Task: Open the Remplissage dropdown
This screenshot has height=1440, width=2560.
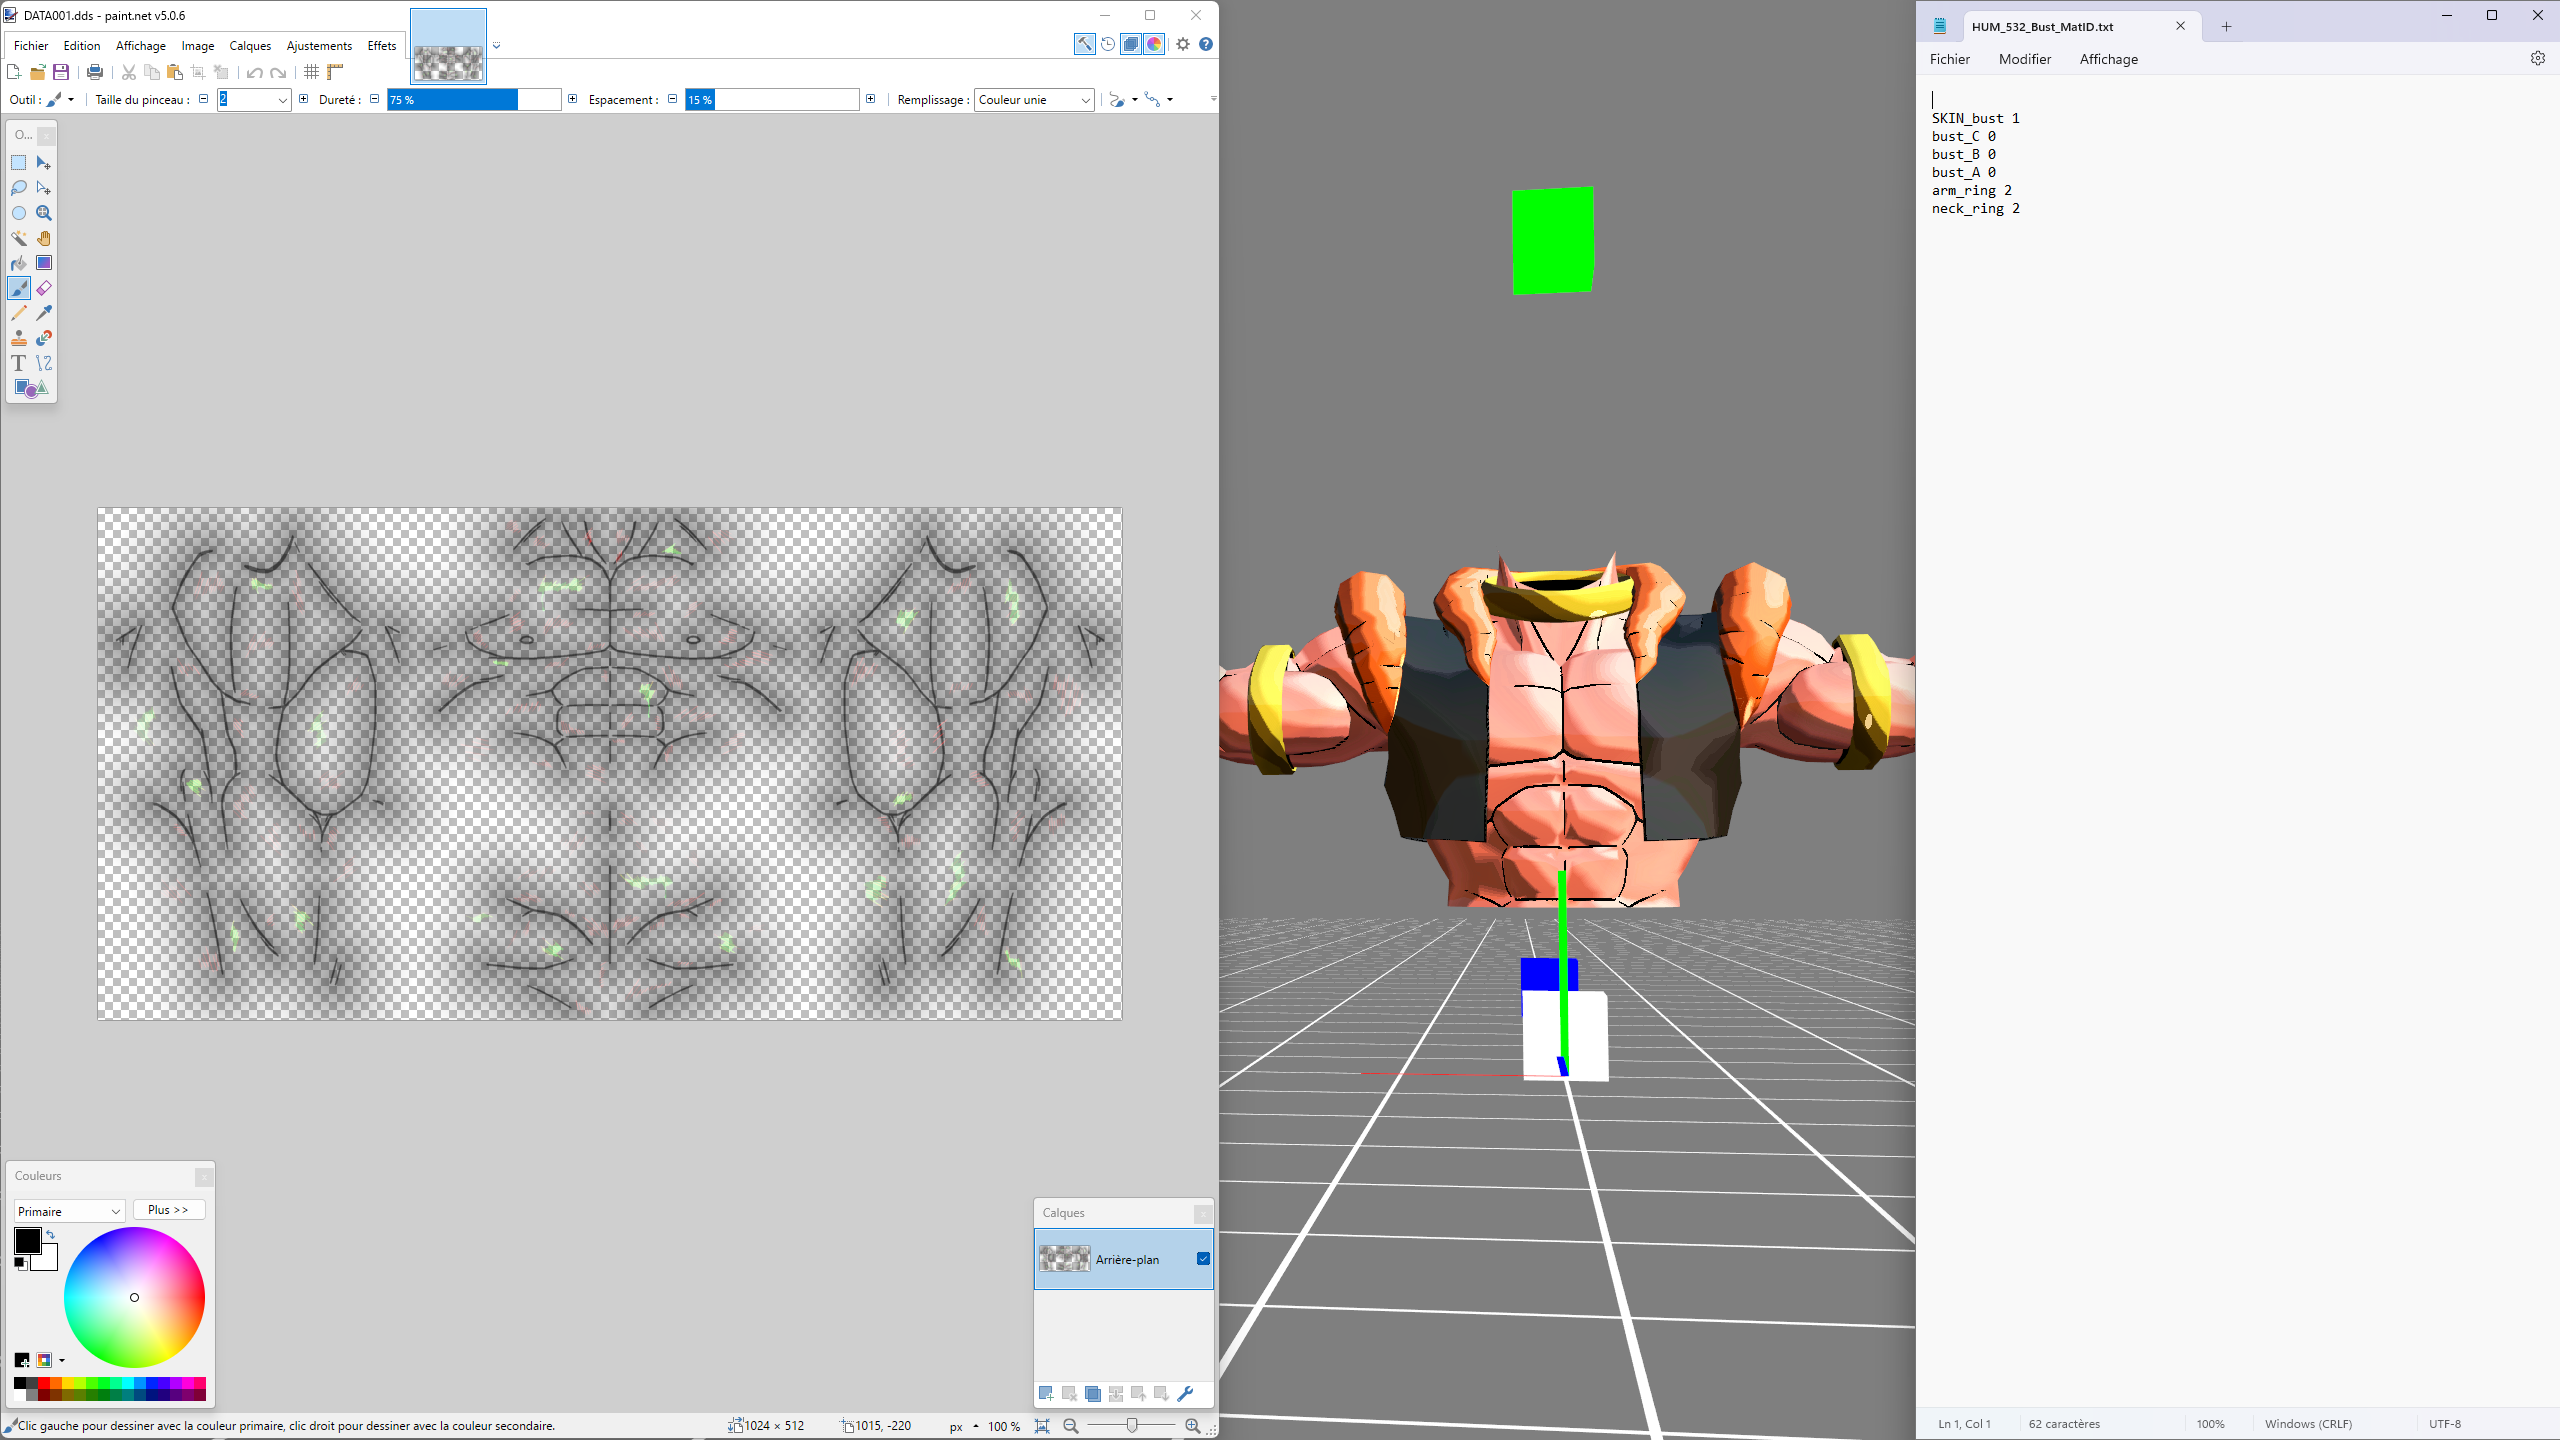Action: tap(1034, 100)
